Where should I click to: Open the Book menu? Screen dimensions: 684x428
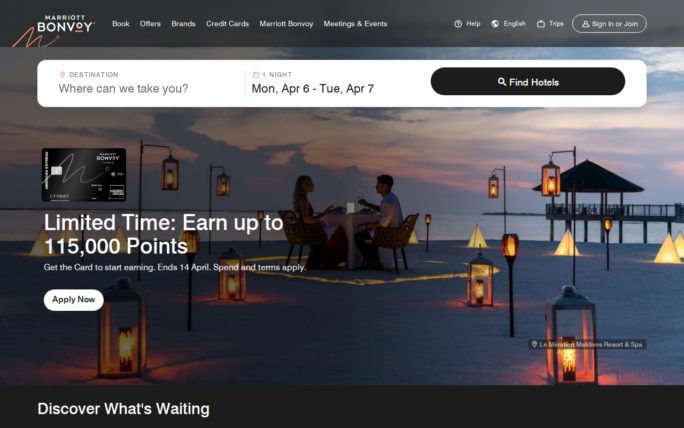[x=121, y=24]
